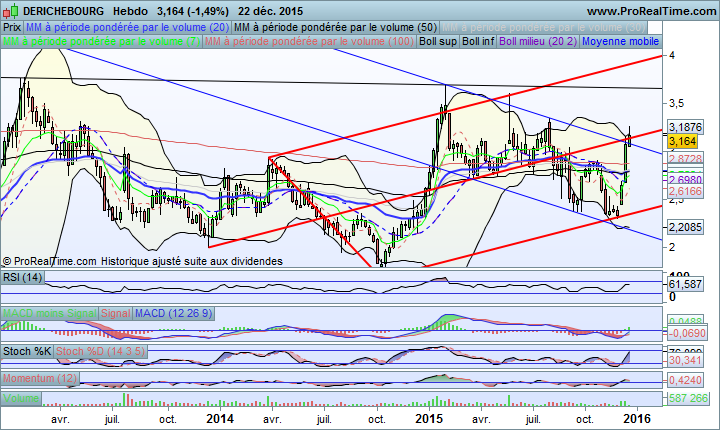
Task: Click the green volume-weighted MM (7) label
Action: 101,41
